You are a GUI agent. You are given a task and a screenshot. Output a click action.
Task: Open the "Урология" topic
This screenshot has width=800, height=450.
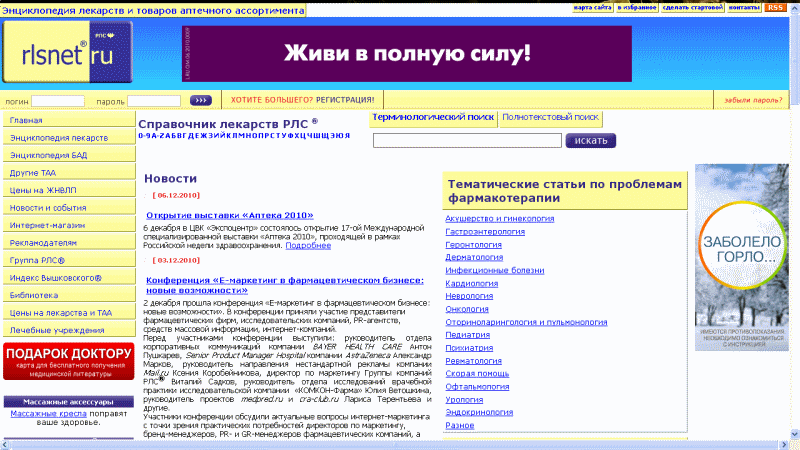click(x=464, y=400)
